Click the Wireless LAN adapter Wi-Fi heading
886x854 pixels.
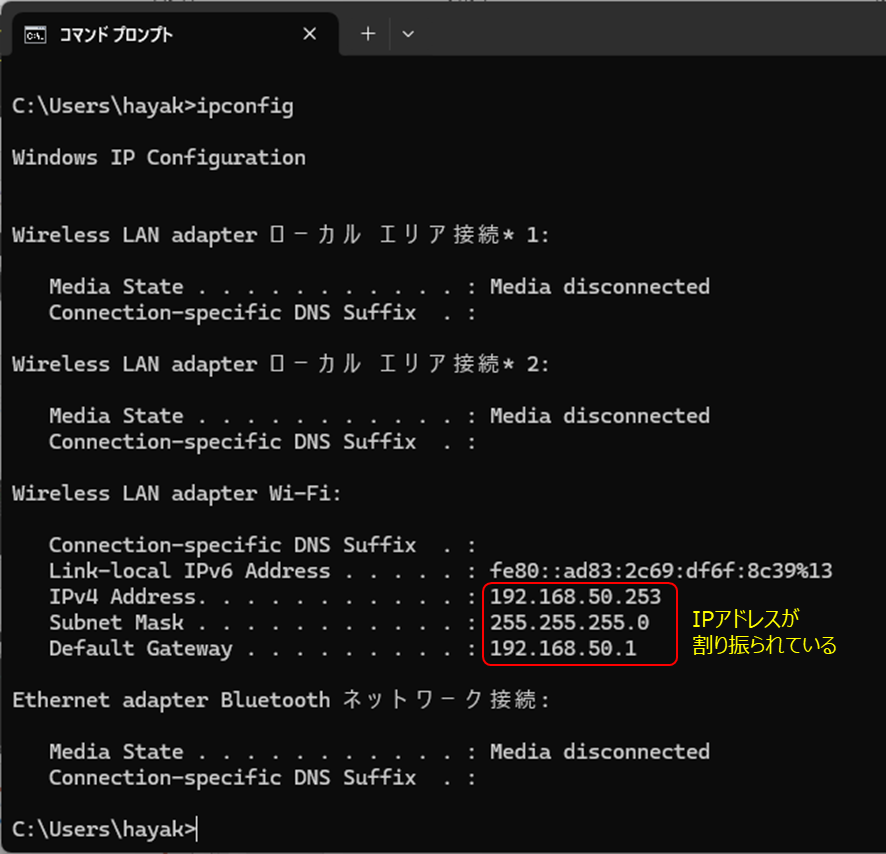point(176,494)
